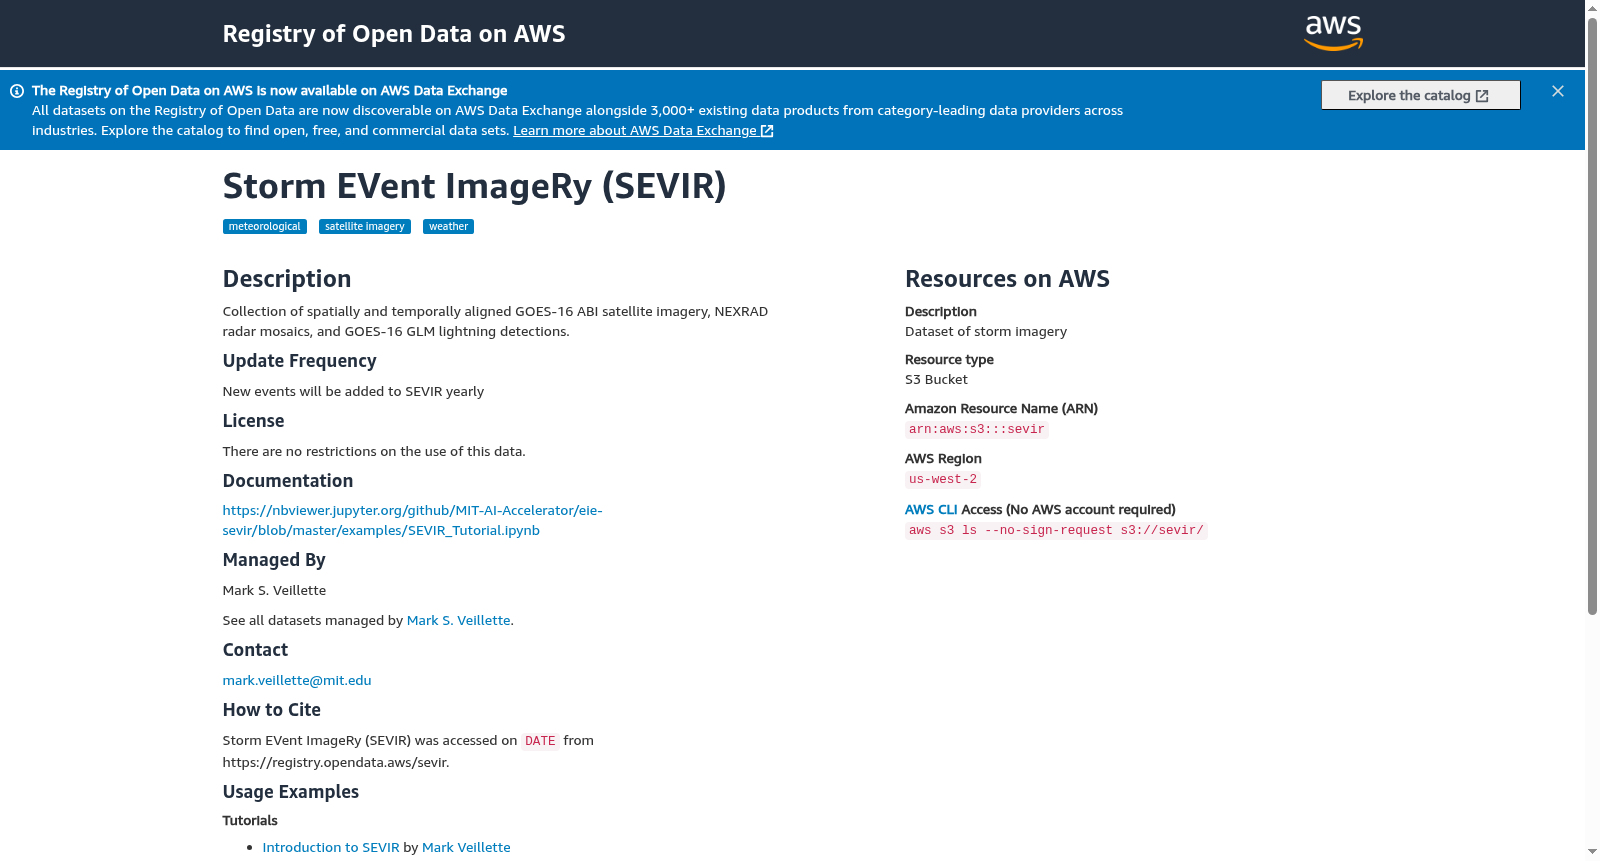
Task: View all datasets by Mark S. Veillette
Action: tap(459, 621)
